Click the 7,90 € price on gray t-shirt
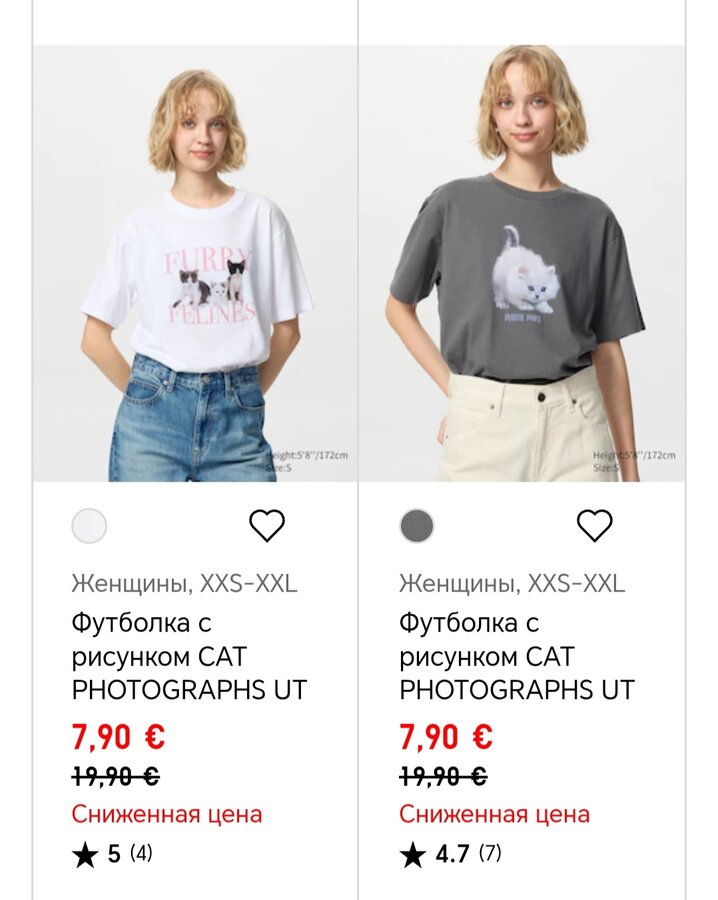This screenshot has width=718, height=900. (446, 738)
